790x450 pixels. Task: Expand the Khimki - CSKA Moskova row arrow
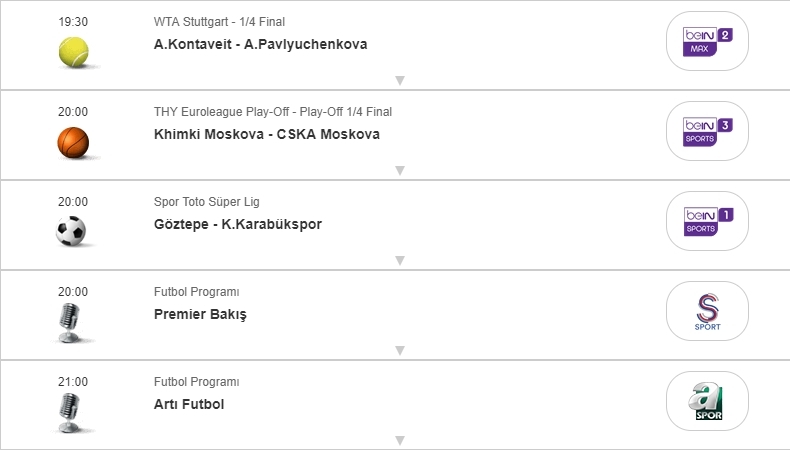(x=399, y=170)
